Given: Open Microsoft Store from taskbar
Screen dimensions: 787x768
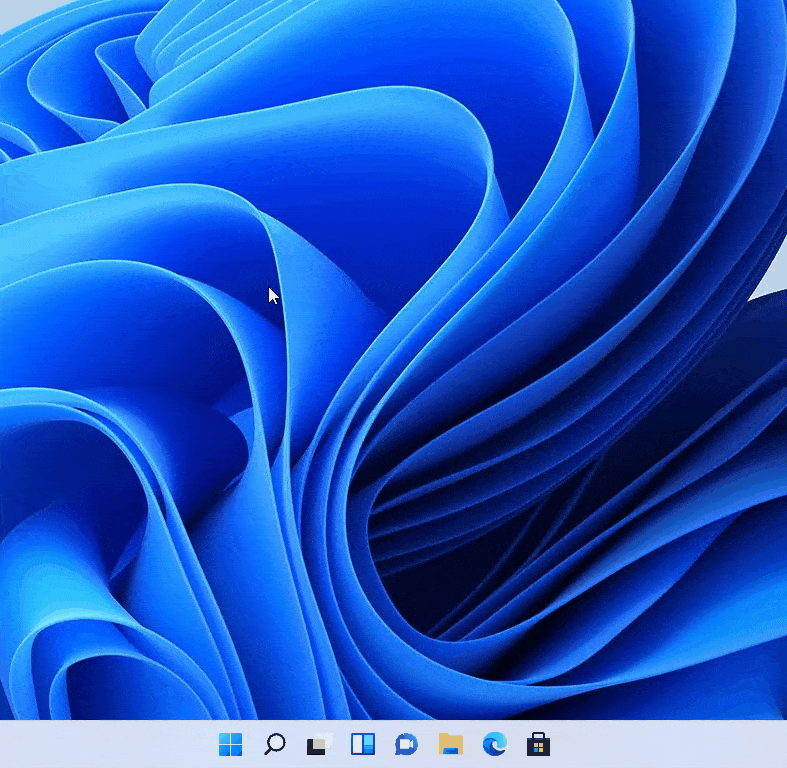Looking at the screenshot, I should [x=538, y=744].
